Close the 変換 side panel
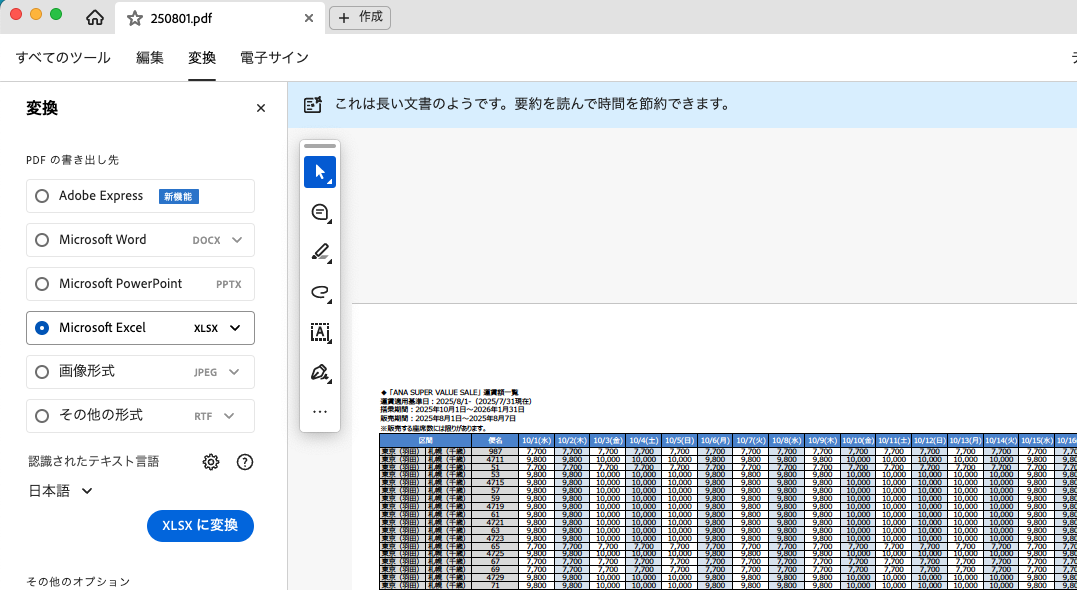 260,108
